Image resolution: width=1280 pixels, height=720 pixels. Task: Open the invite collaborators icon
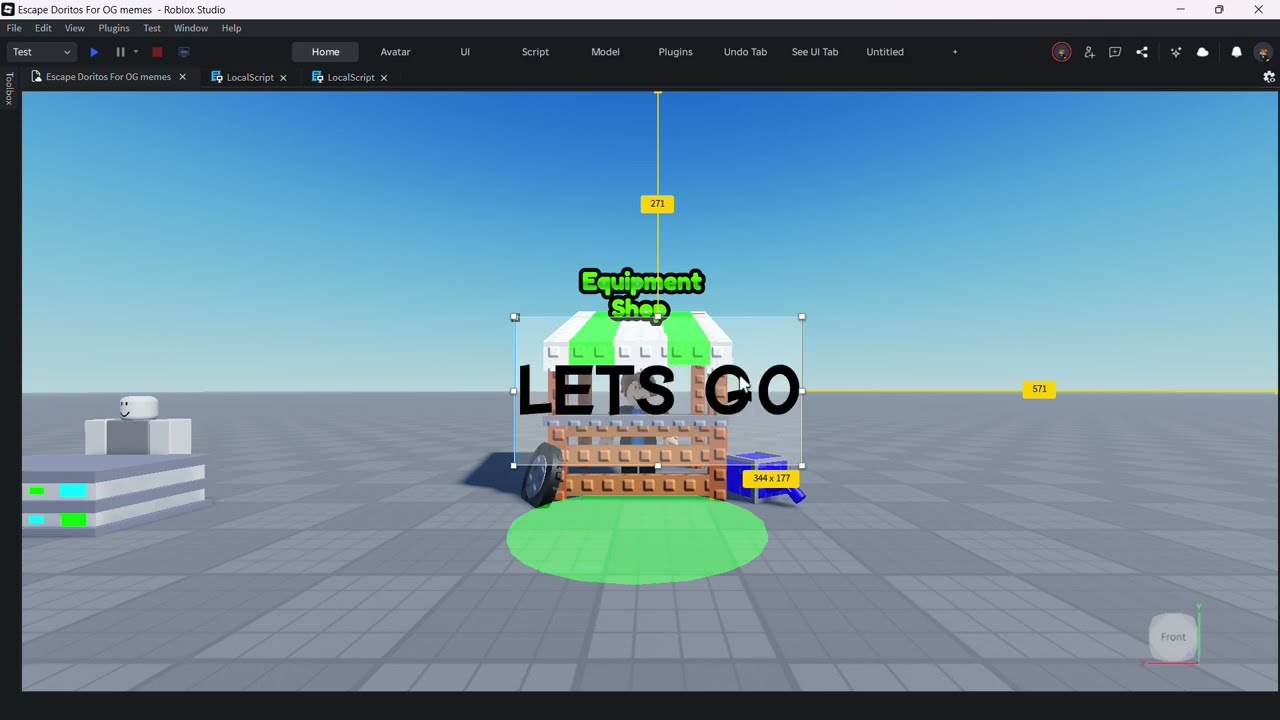[1089, 52]
